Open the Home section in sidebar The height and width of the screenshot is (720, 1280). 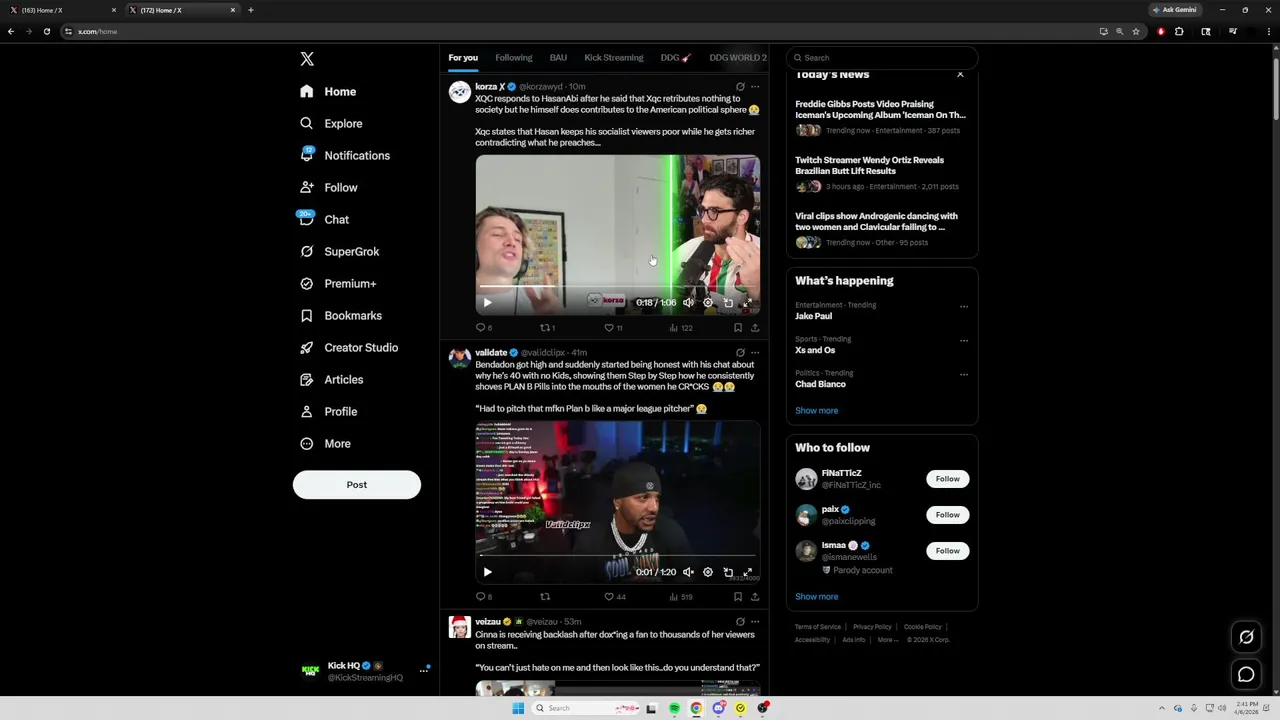pos(328,91)
